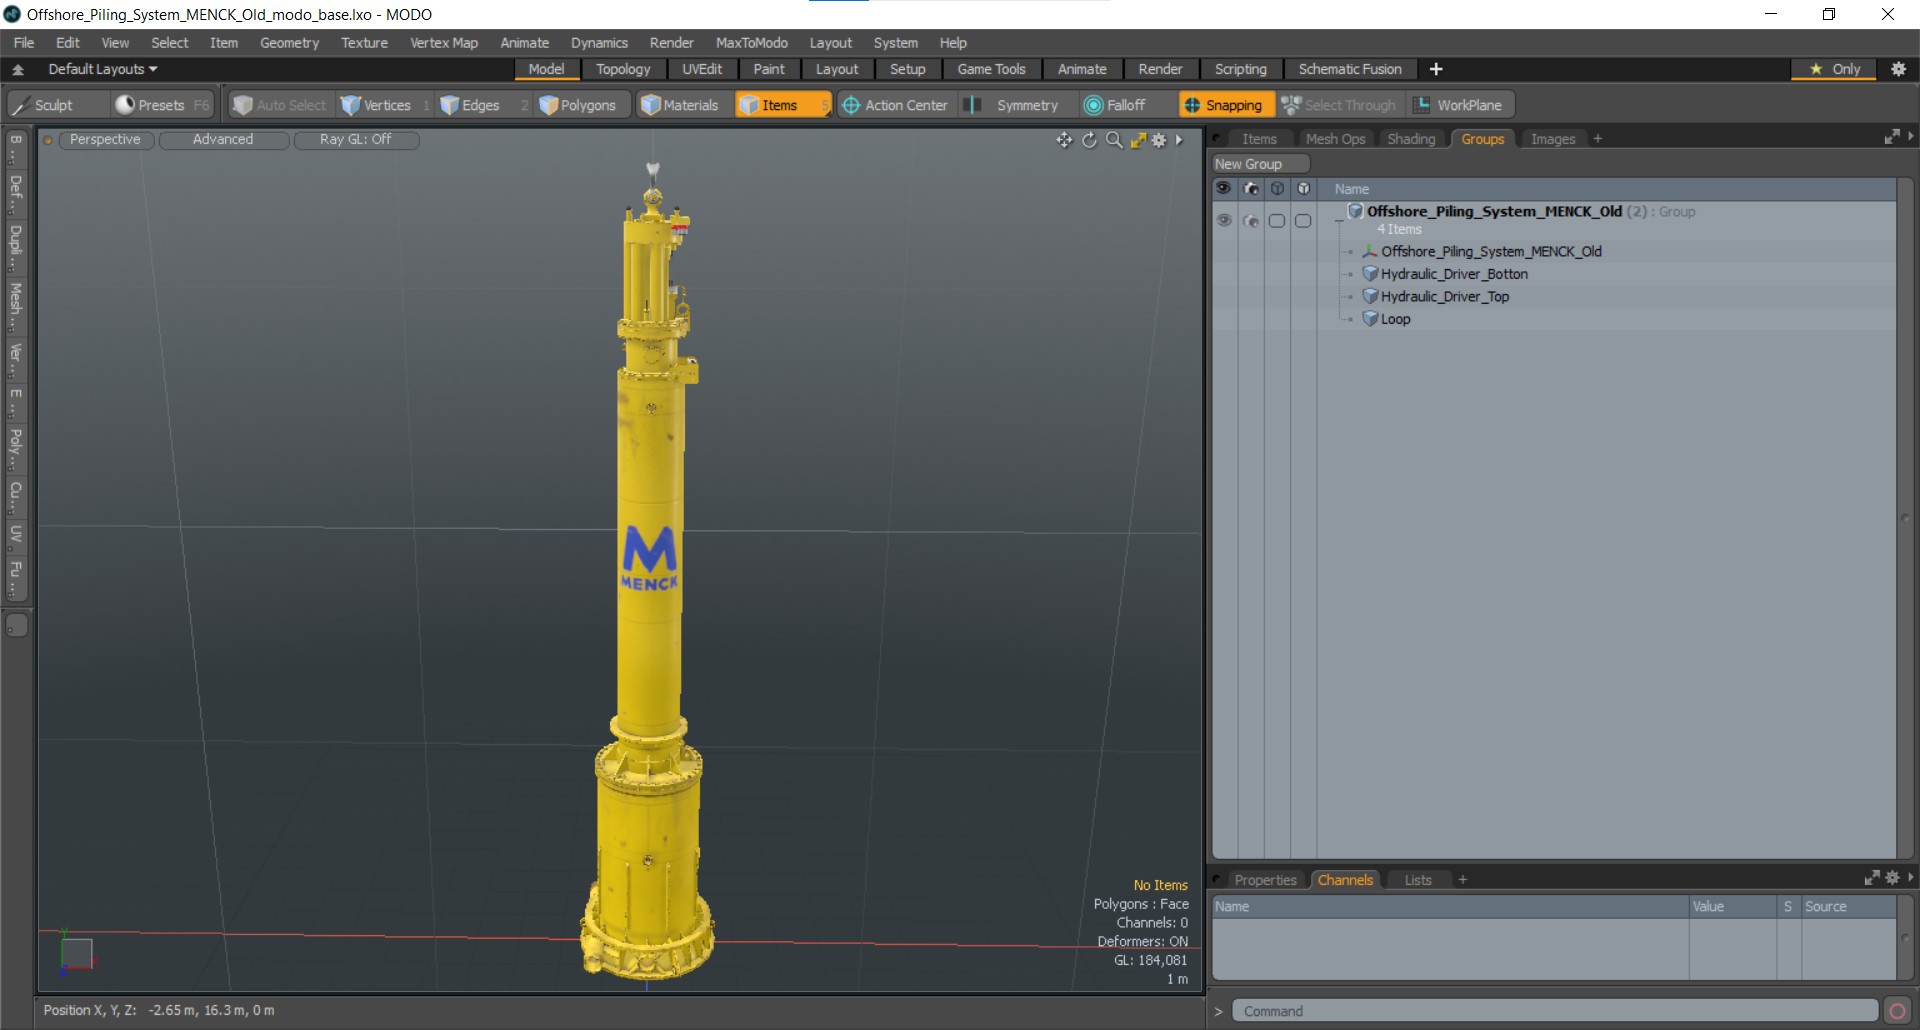This screenshot has height=1030, width=1920.
Task: Switch to the Paint layout tab
Action: coord(769,69)
